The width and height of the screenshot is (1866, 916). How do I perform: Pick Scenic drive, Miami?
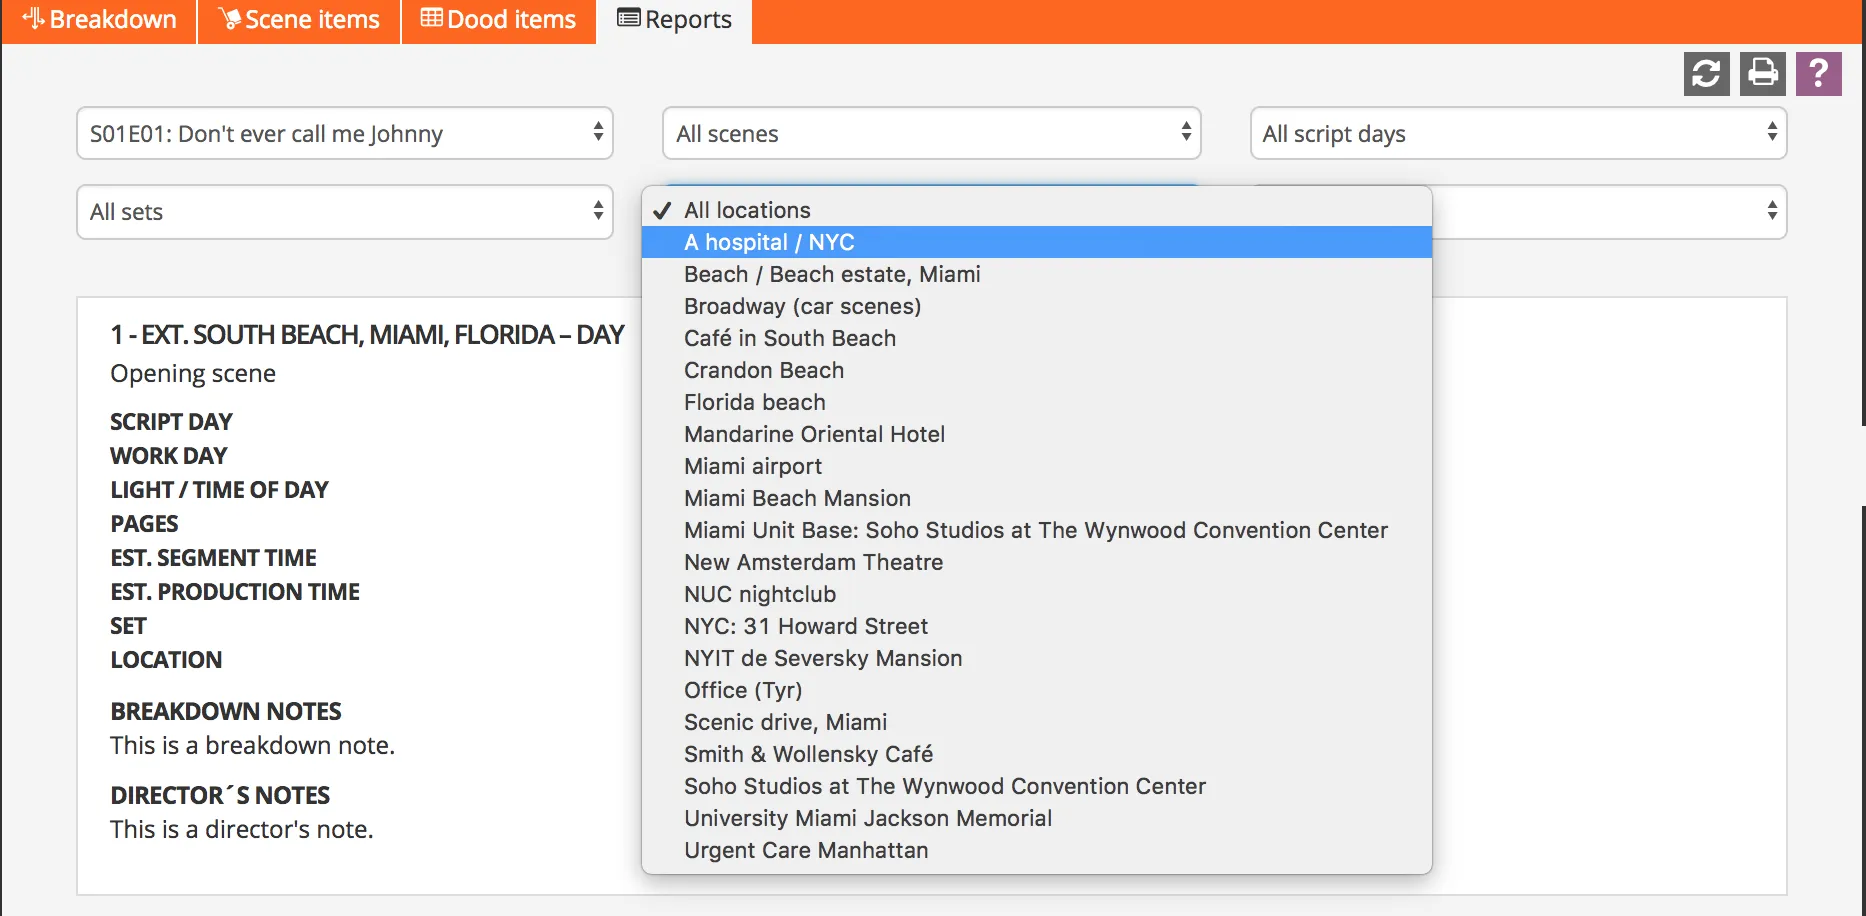pyautogui.click(x=1037, y=722)
